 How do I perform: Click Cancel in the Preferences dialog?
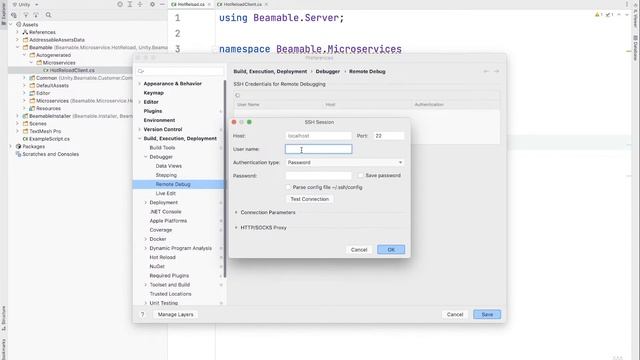(455, 315)
